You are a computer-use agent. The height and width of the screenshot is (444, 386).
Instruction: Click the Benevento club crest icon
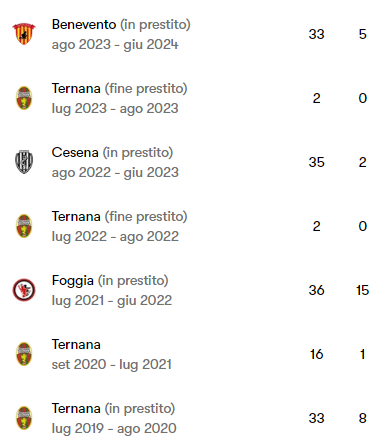pos(24,34)
